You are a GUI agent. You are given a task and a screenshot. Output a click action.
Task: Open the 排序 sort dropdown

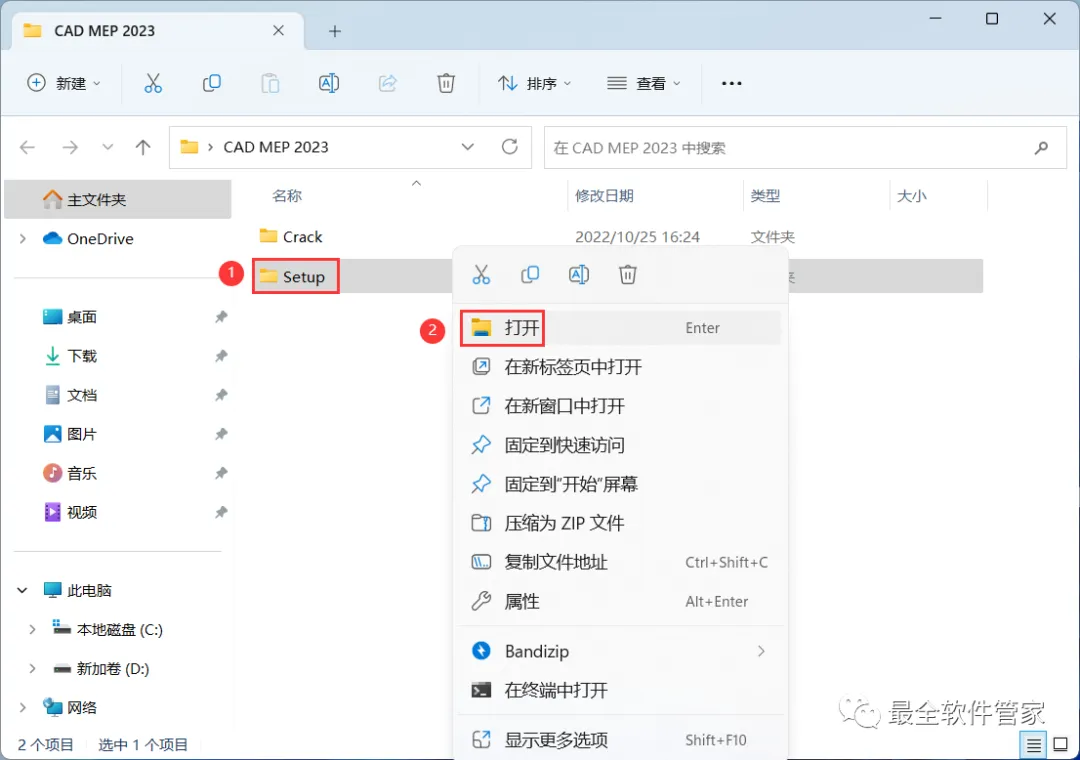coord(534,83)
